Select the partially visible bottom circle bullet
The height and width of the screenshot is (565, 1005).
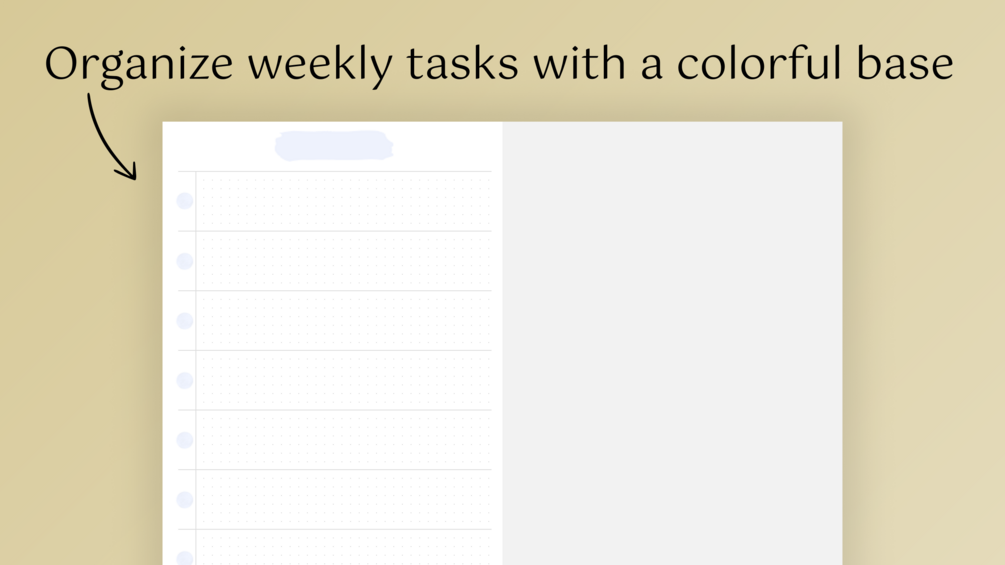click(x=185, y=558)
